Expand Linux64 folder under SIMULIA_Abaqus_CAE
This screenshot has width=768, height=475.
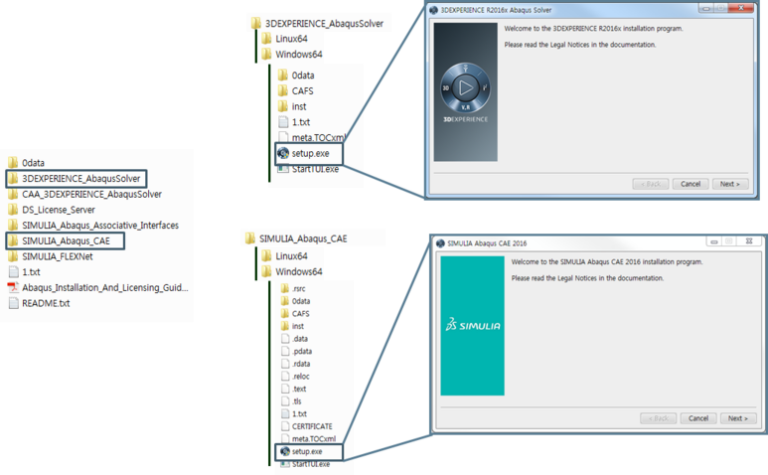pyautogui.click(x=282, y=255)
